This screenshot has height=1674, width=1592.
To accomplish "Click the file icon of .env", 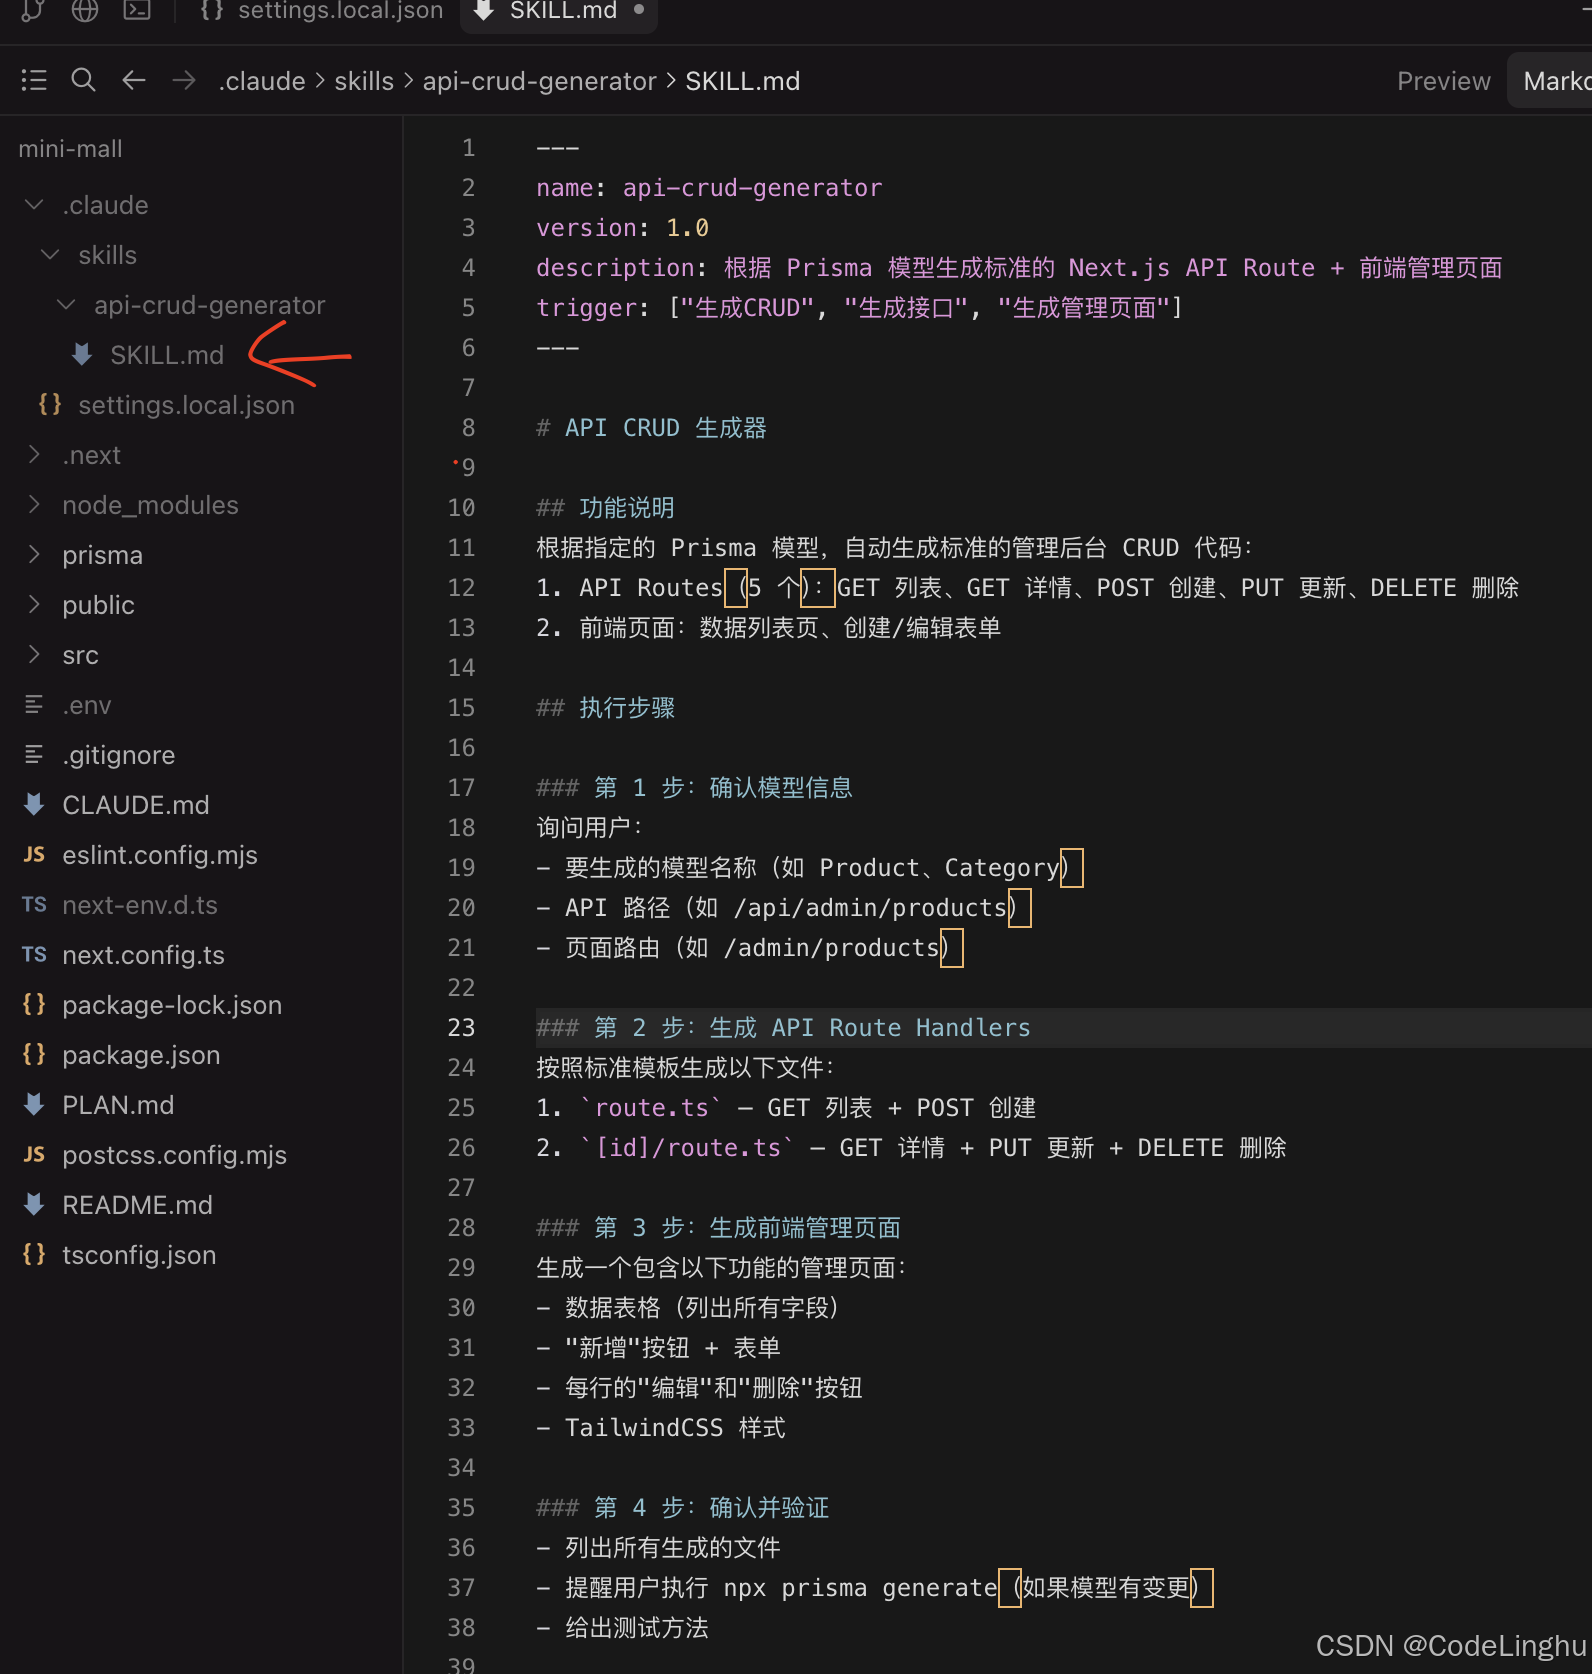I will click(34, 704).
